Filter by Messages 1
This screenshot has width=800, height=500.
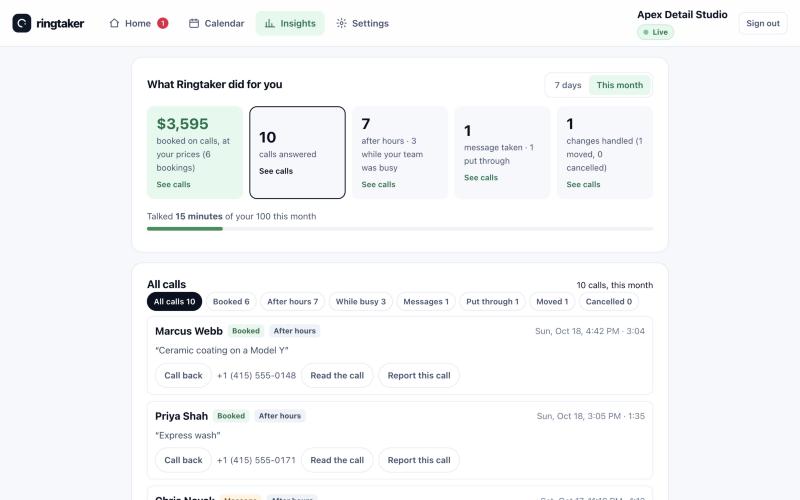[426, 302]
